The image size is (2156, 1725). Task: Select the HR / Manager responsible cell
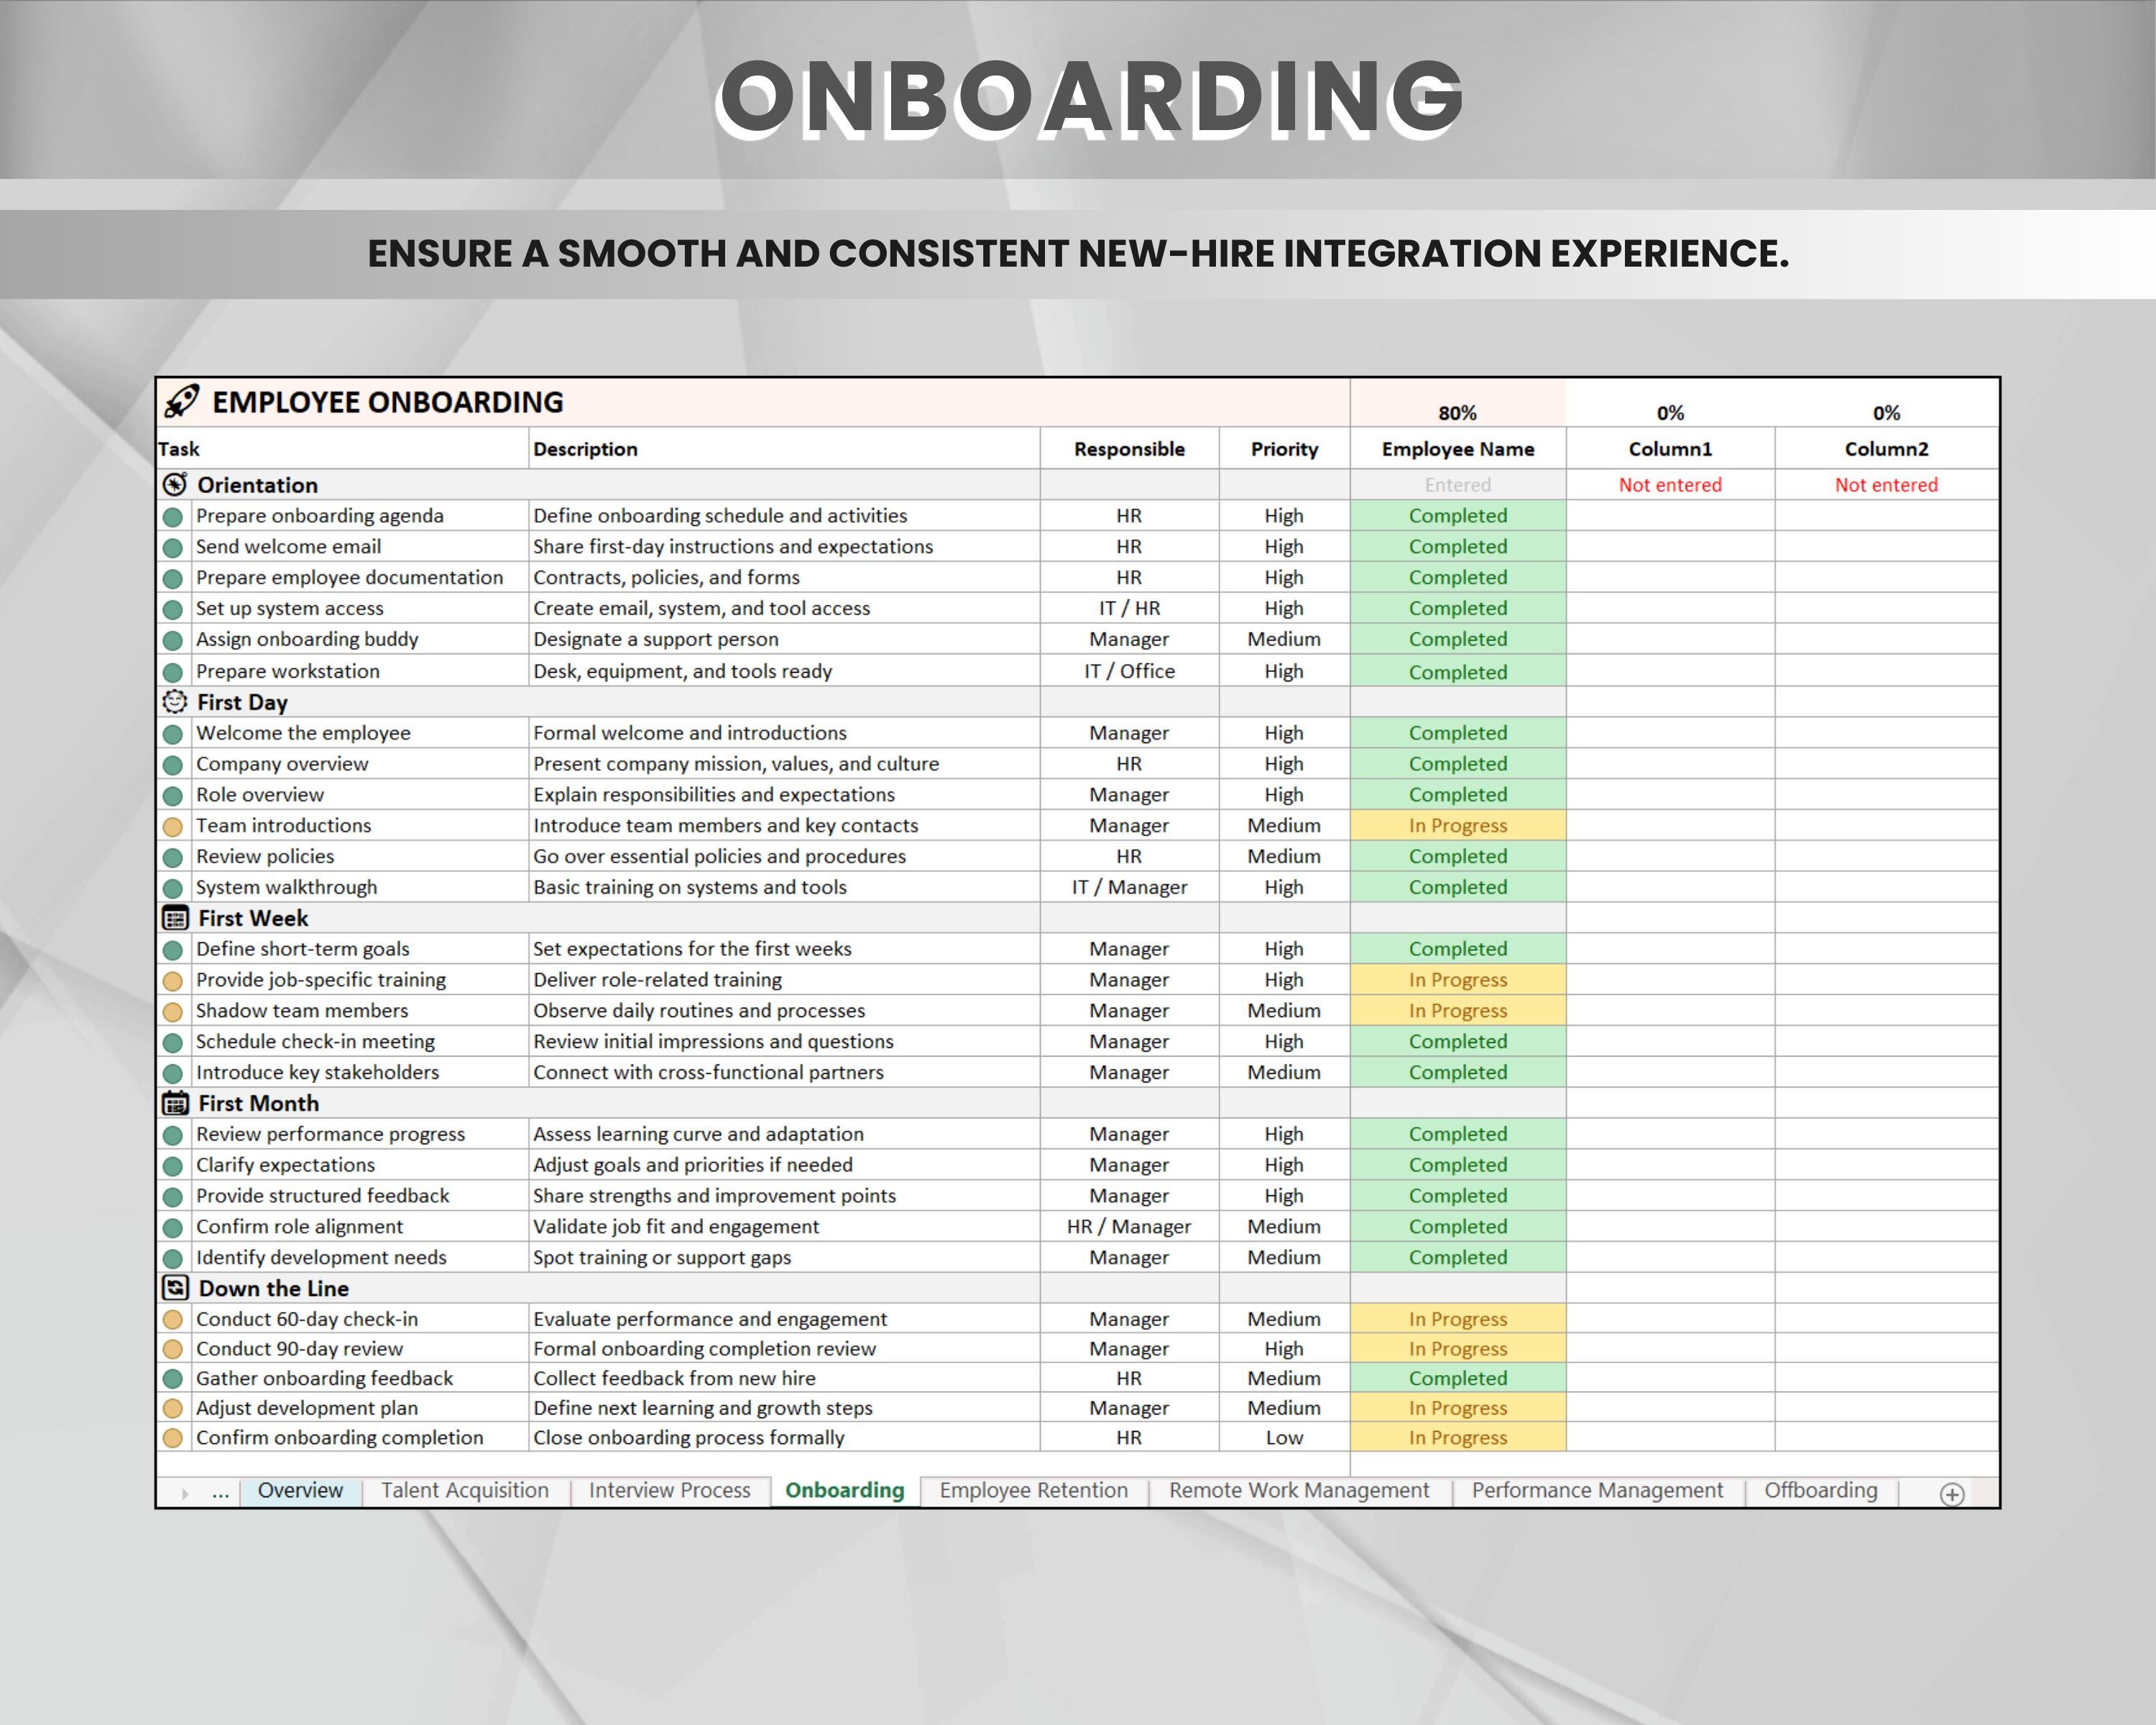[1129, 1226]
